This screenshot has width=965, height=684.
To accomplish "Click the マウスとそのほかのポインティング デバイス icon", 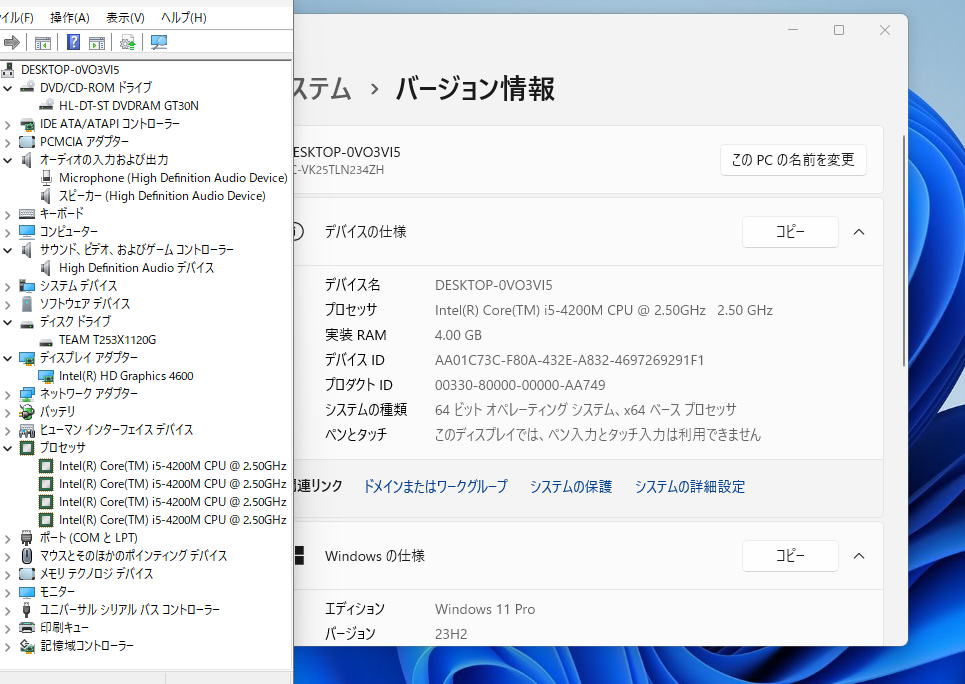I will 26,555.
